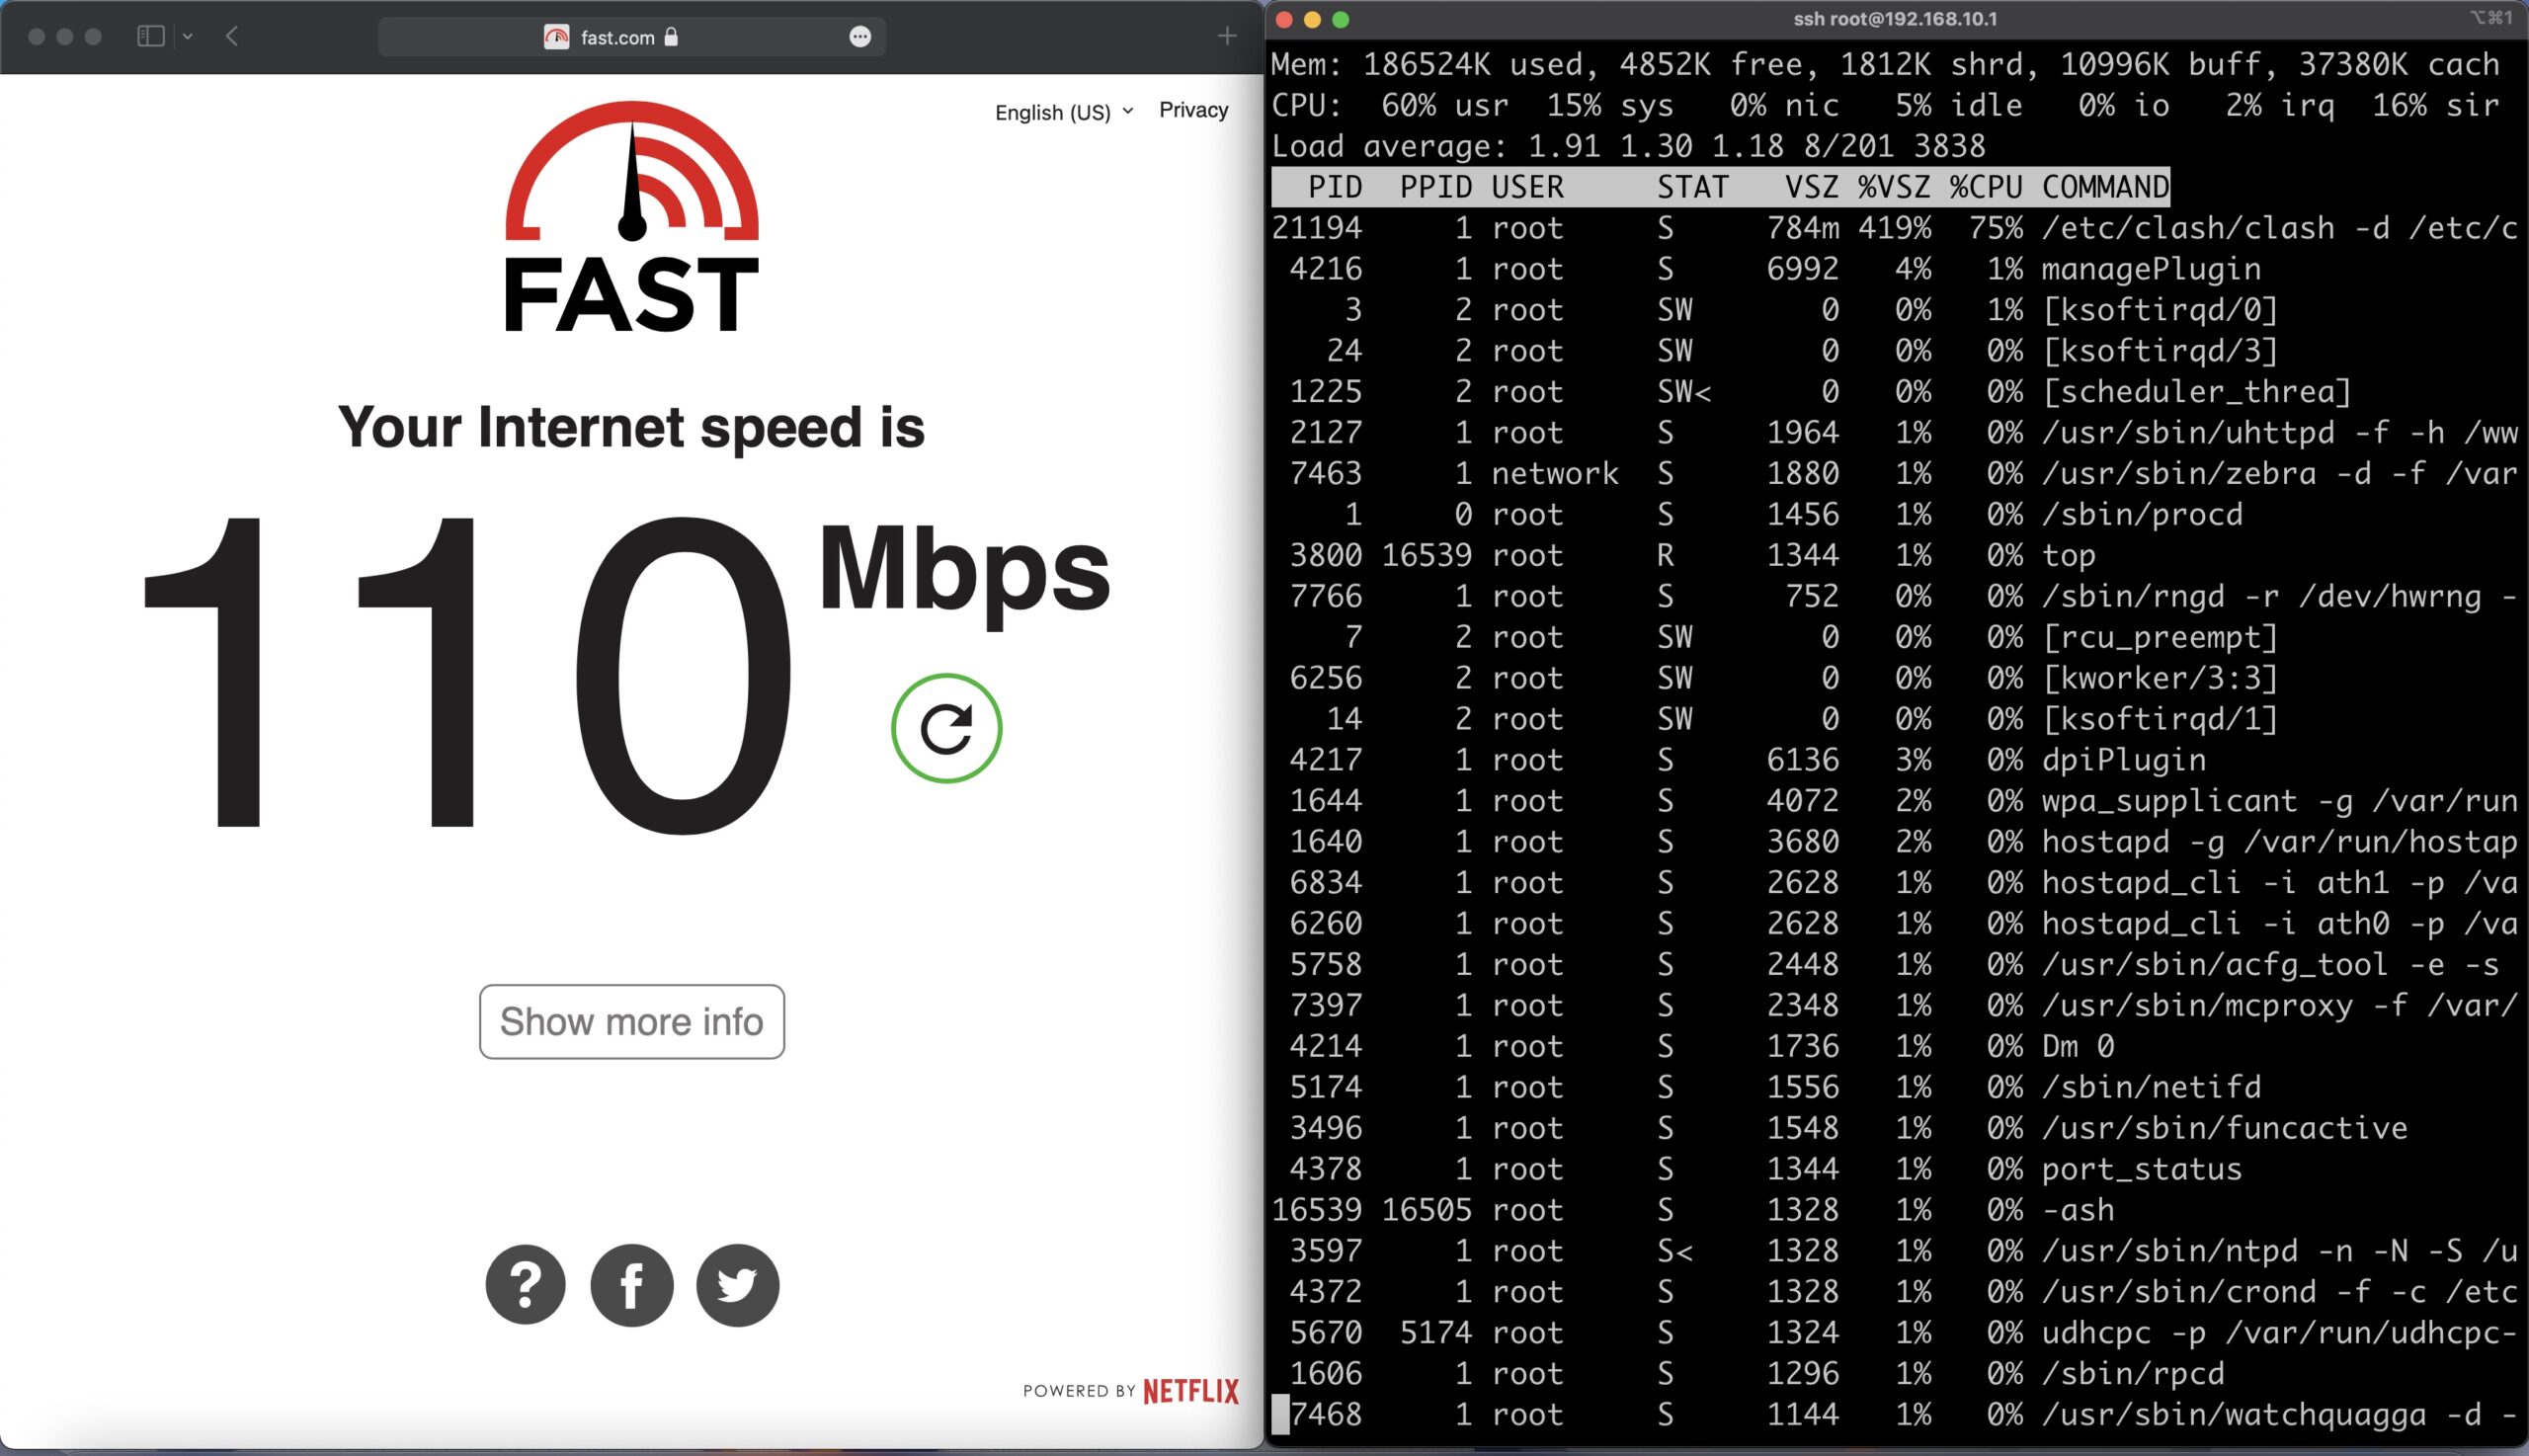Click the padlock icon beside fast.com
This screenshot has width=2529, height=1456.
[671, 37]
